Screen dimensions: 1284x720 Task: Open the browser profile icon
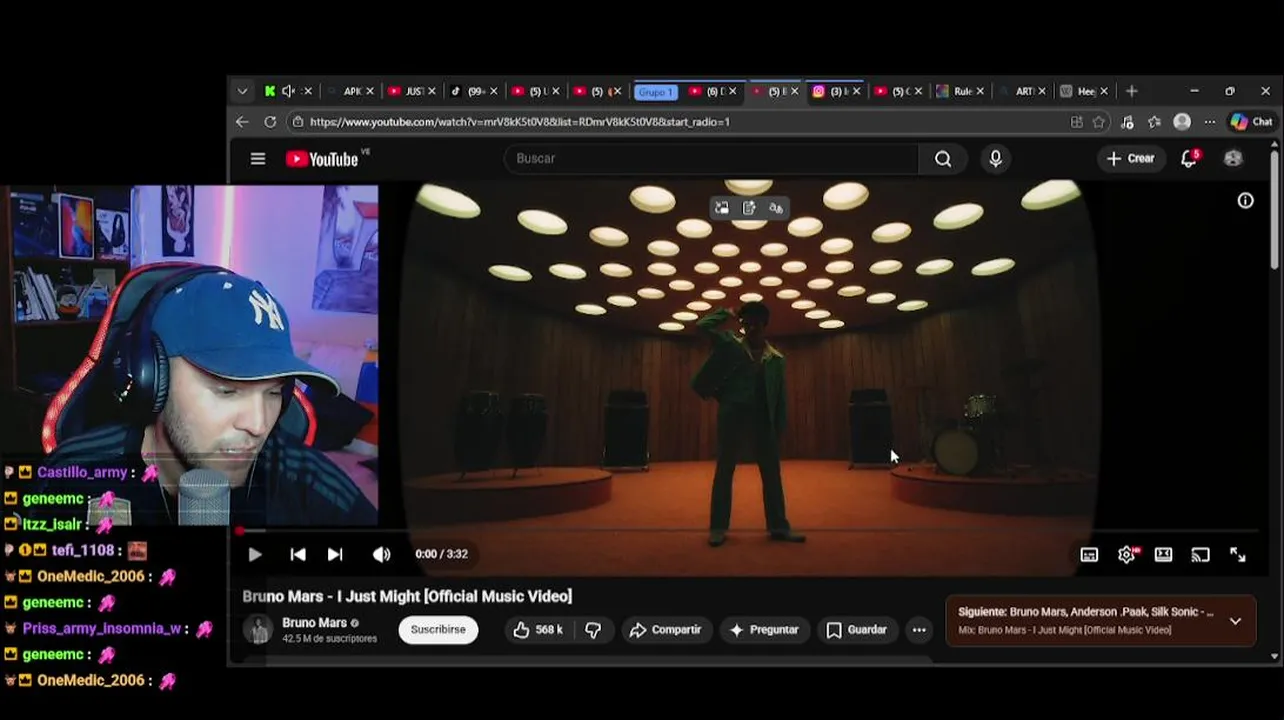tap(1182, 122)
